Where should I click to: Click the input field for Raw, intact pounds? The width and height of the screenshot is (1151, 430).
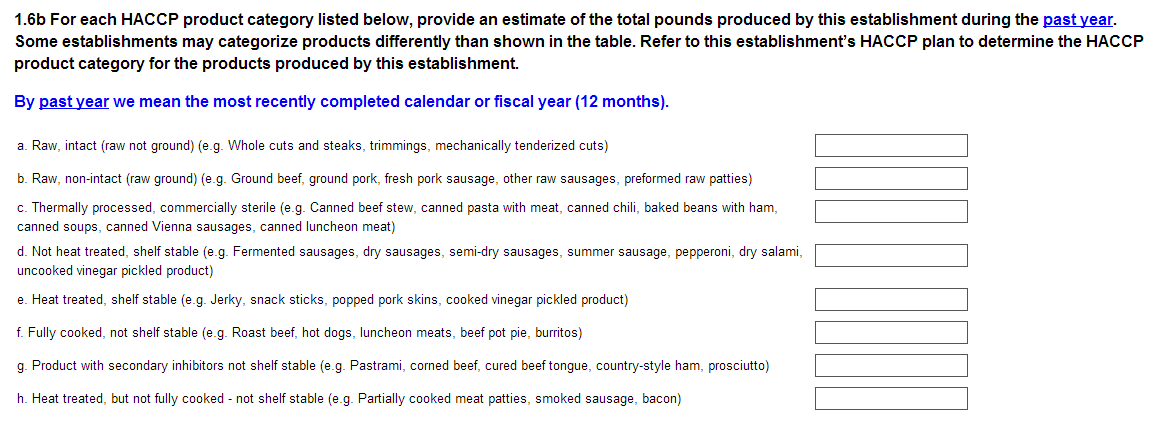891,146
